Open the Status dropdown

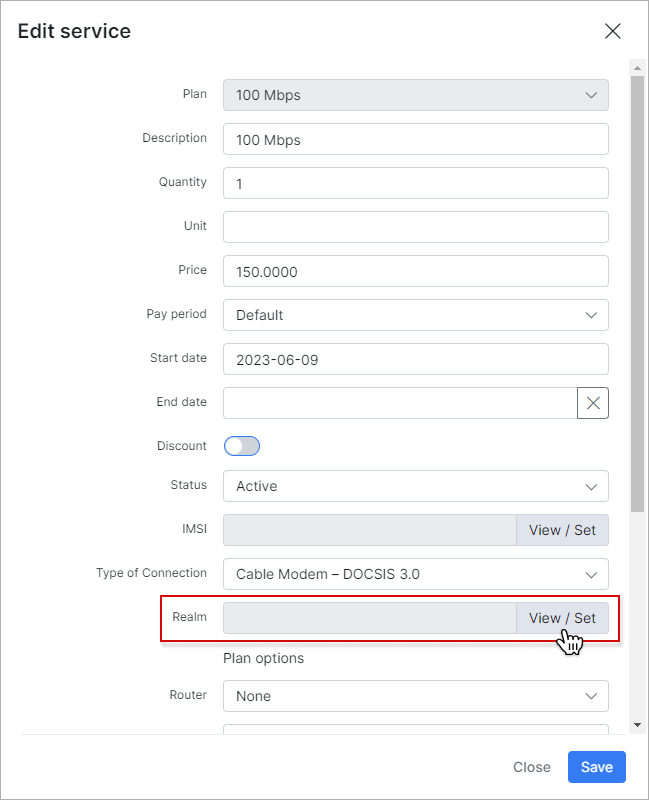pos(415,486)
